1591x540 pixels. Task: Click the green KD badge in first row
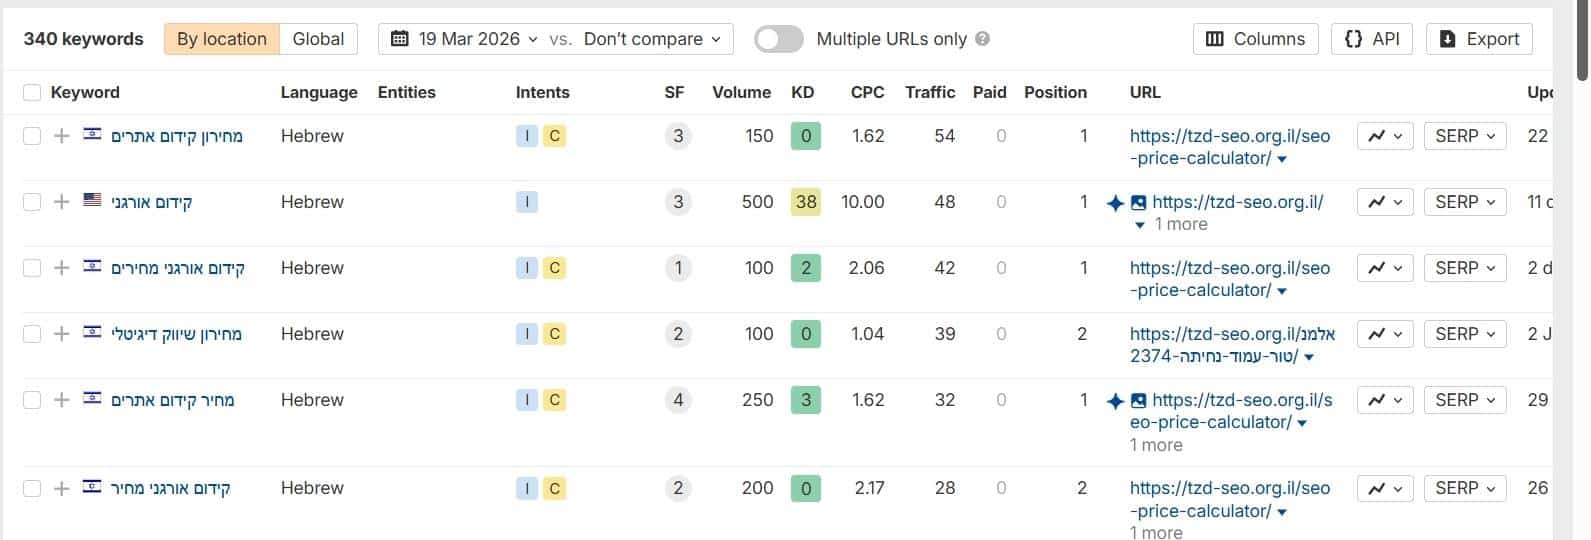tap(805, 136)
